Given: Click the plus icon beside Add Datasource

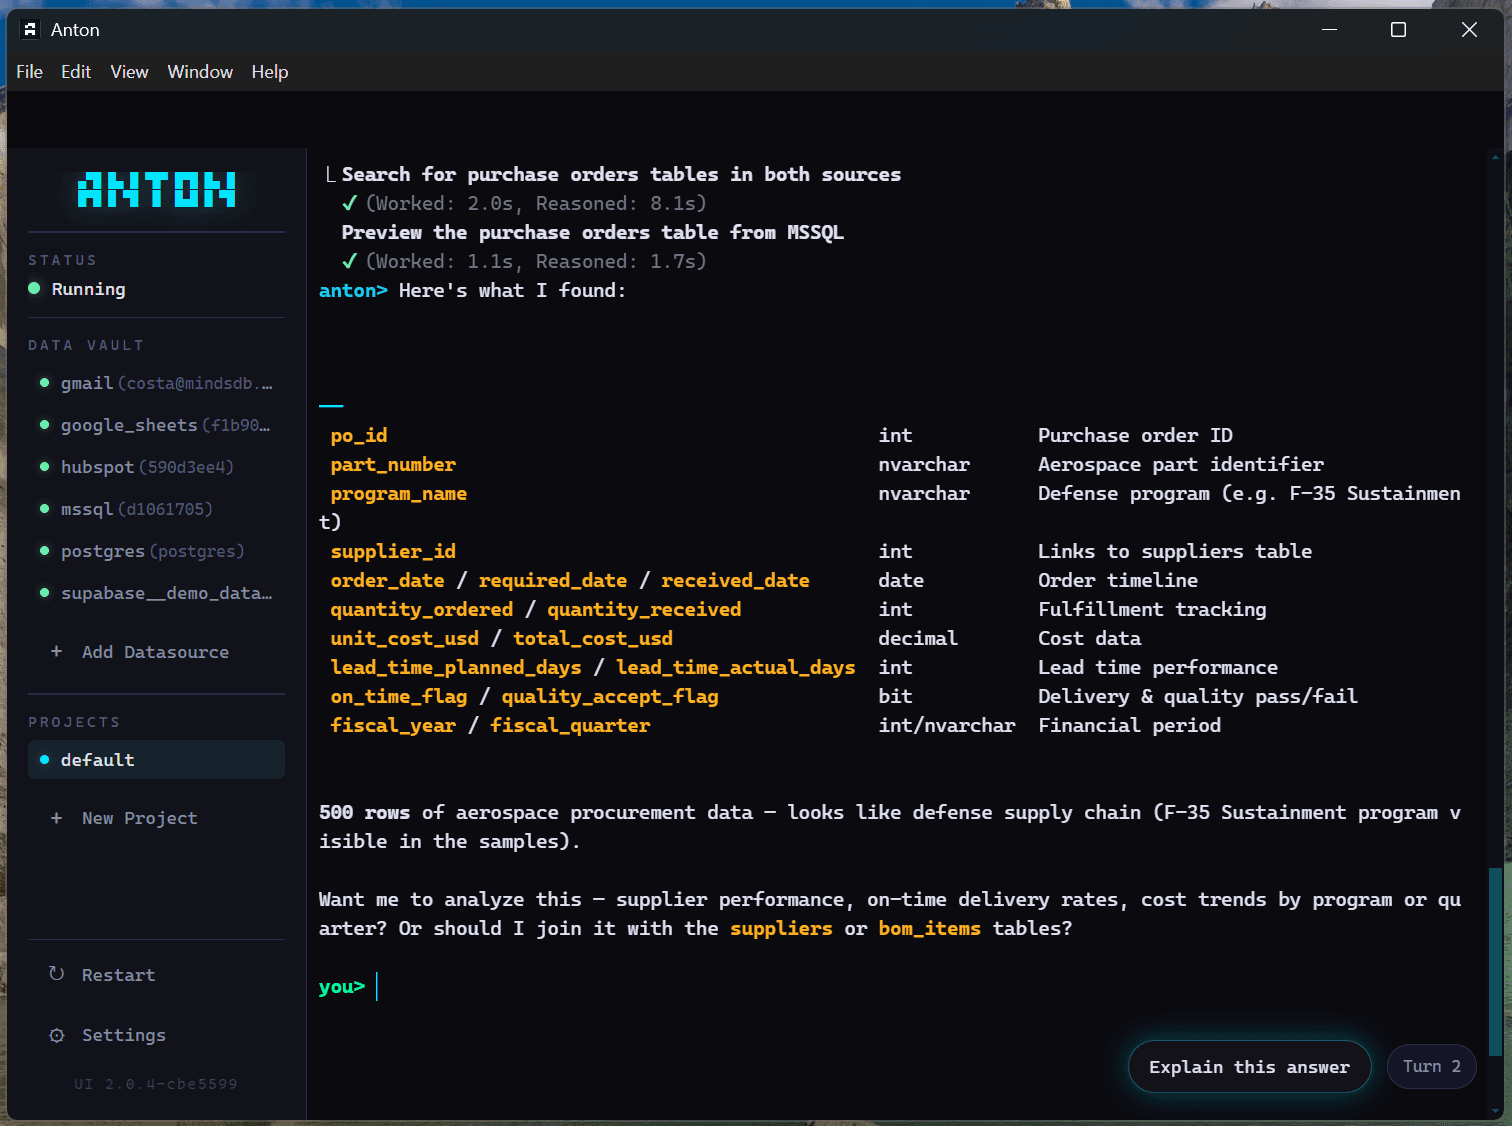Looking at the screenshot, I should (x=57, y=652).
